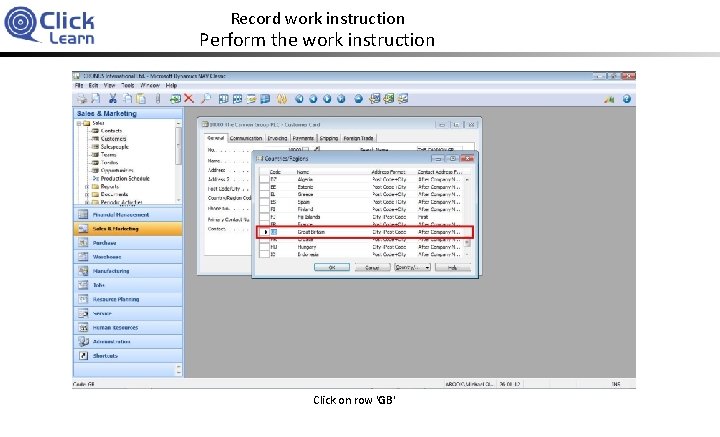The image size is (720, 437).
Task: Click the Help button in Countries/Regions dialog
Action: click(x=452, y=267)
